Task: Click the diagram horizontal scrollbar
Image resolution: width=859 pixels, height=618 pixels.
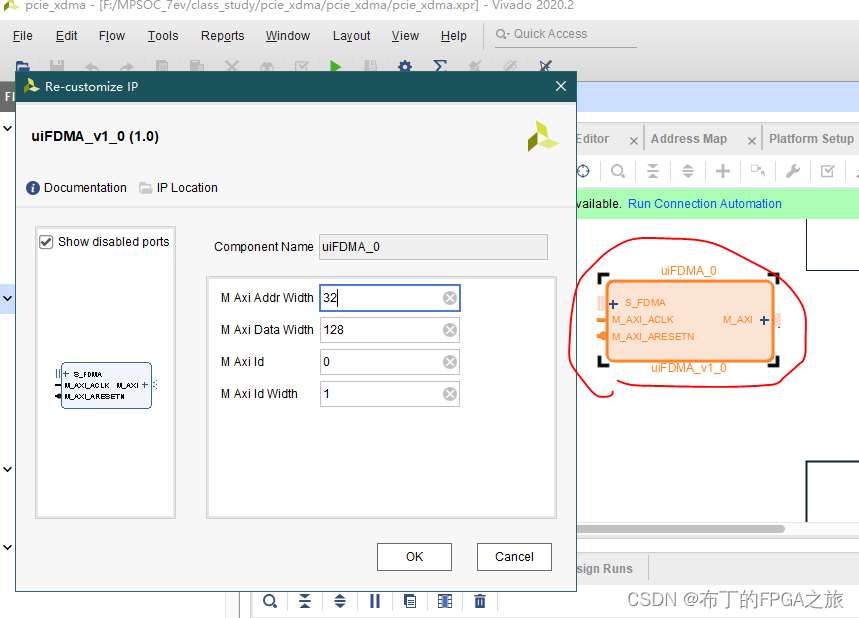Action: point(680,529)
